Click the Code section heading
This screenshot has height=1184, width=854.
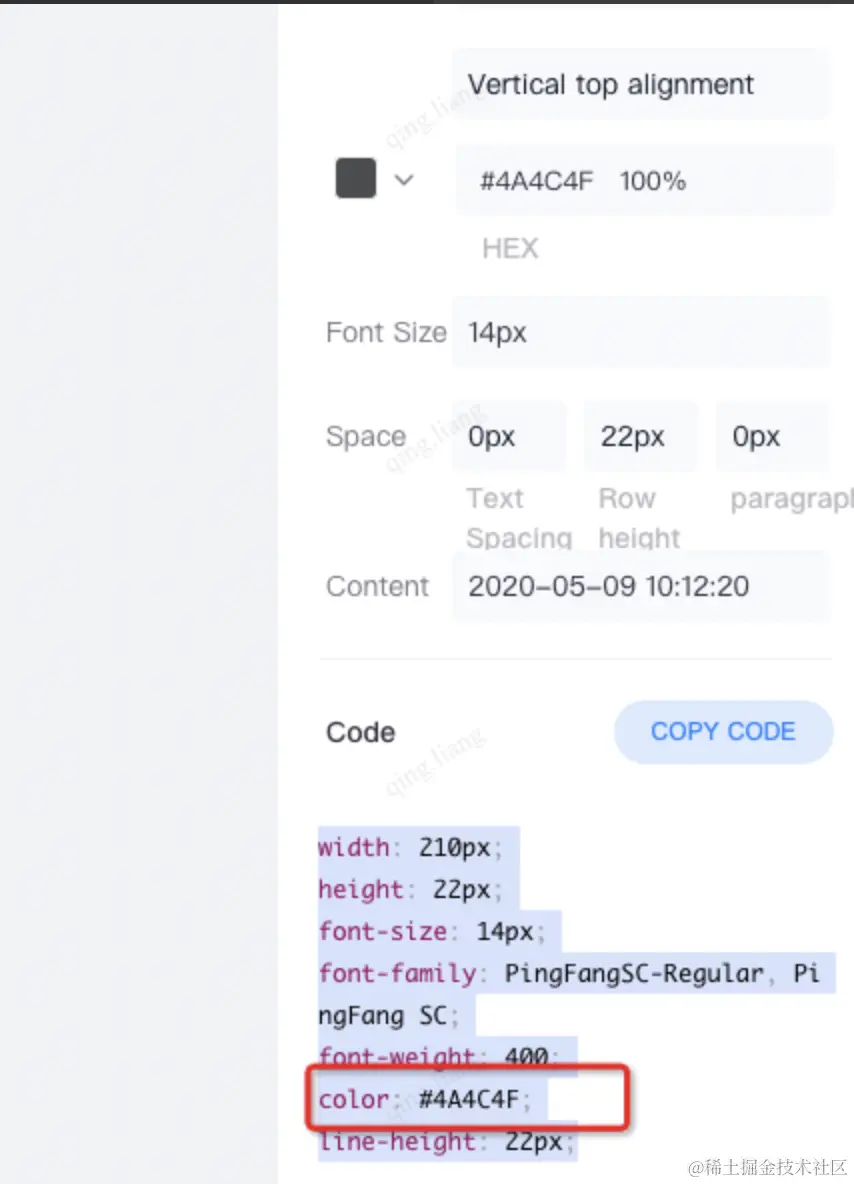(x=360, y=732)
